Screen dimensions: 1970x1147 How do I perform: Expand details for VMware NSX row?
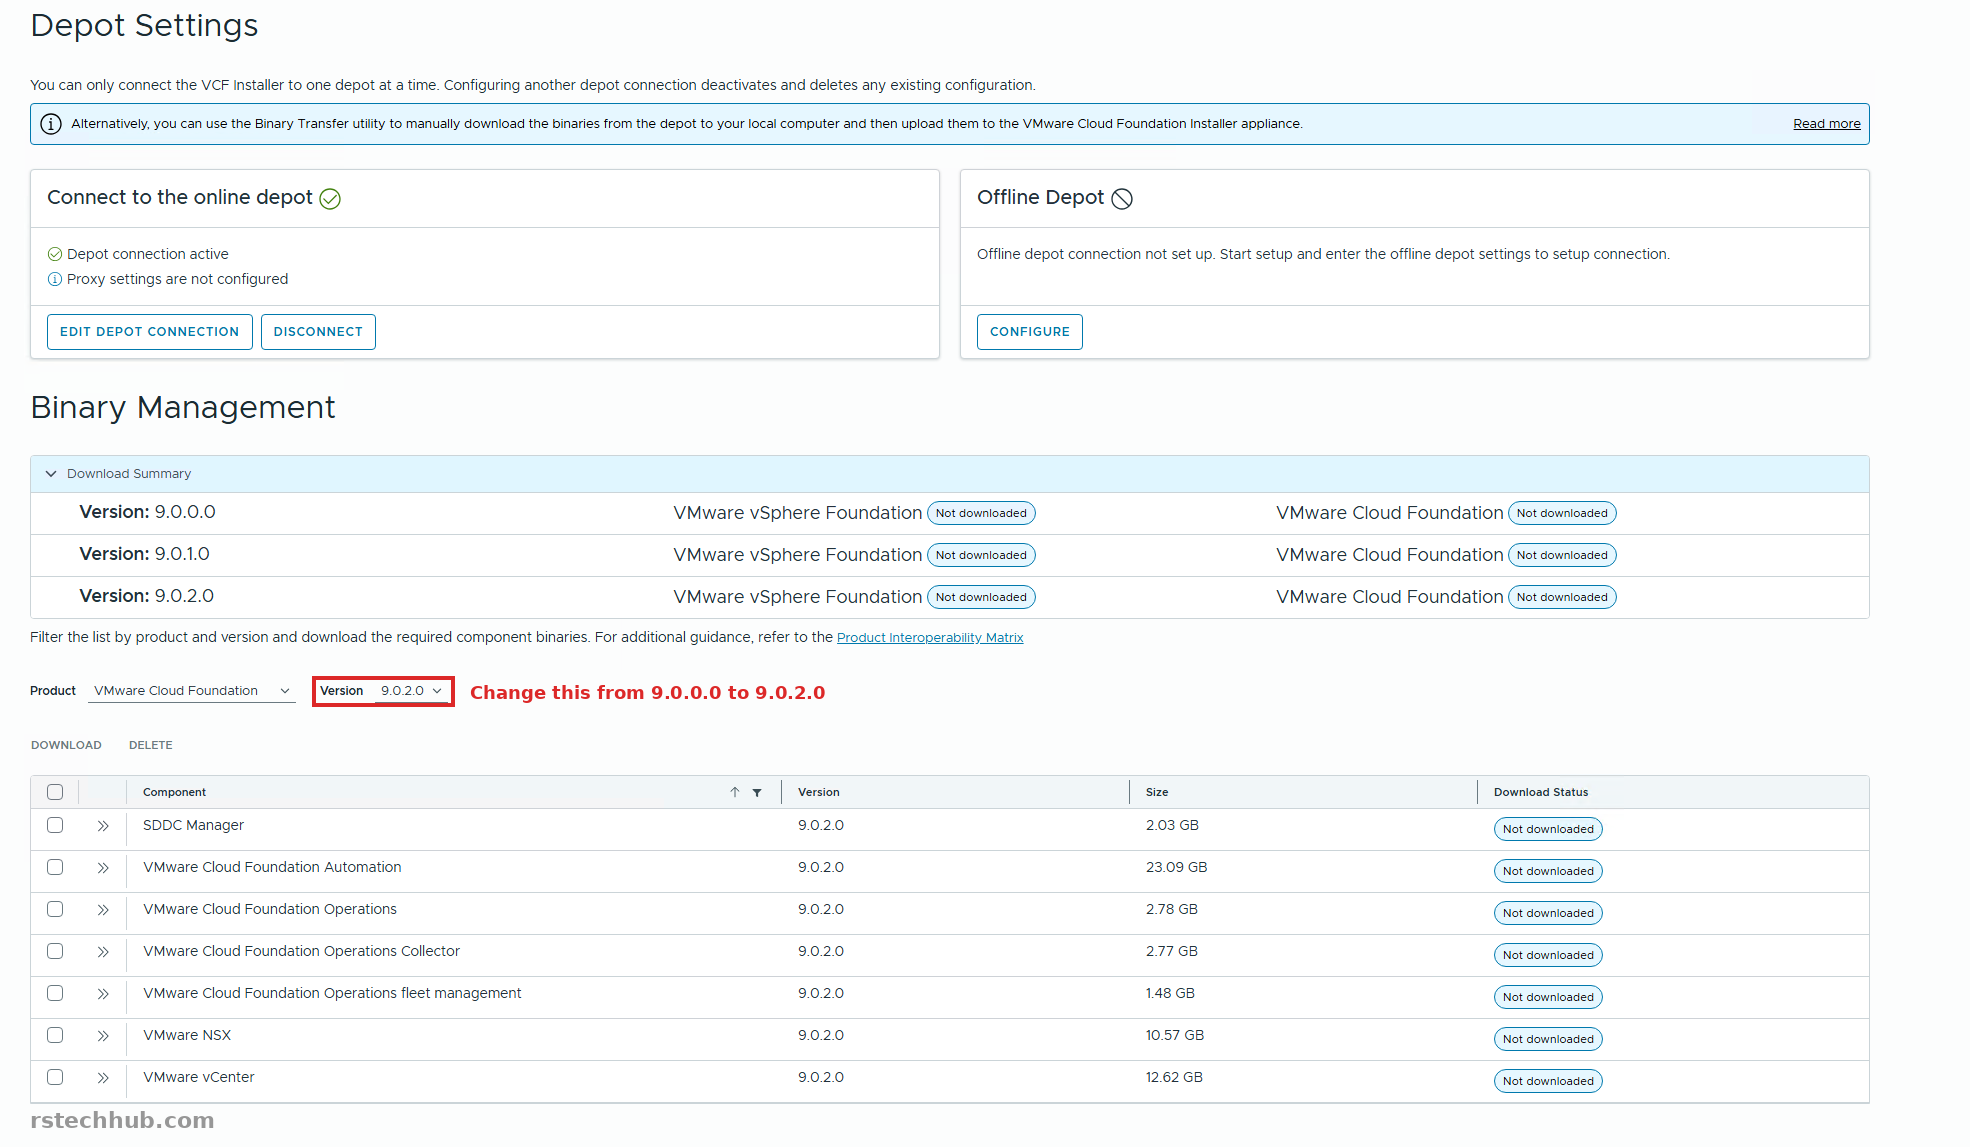[102, 1036]
